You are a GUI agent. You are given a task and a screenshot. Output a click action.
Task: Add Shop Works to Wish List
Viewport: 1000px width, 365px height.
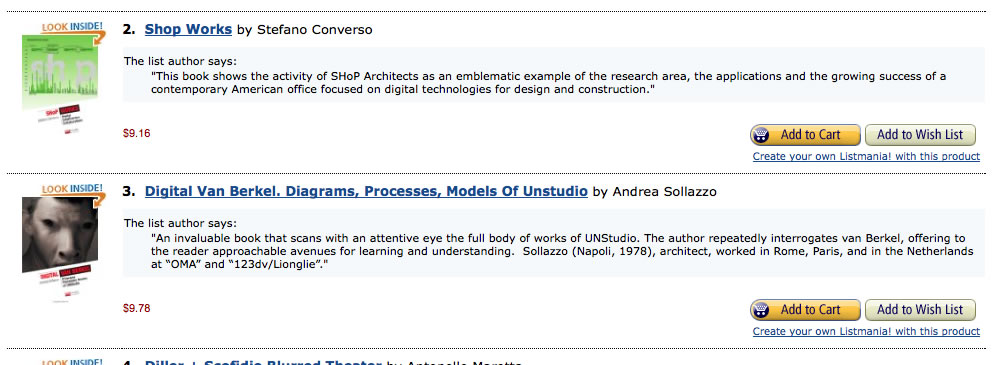tap(920, 135)
